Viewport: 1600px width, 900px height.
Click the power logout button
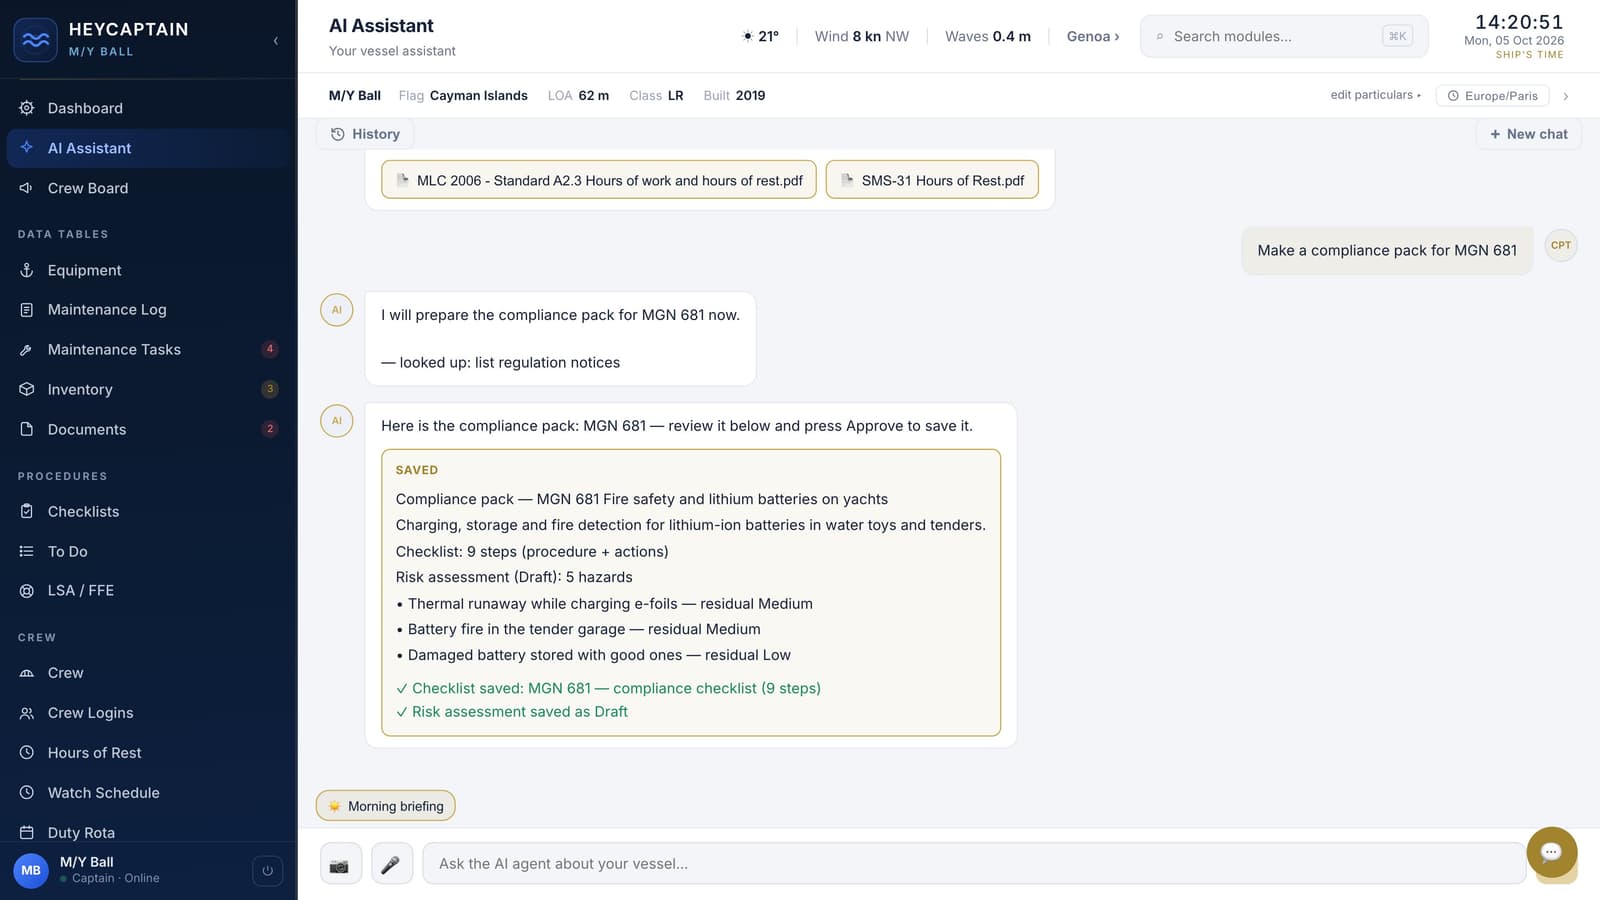(x=267, y=871)
